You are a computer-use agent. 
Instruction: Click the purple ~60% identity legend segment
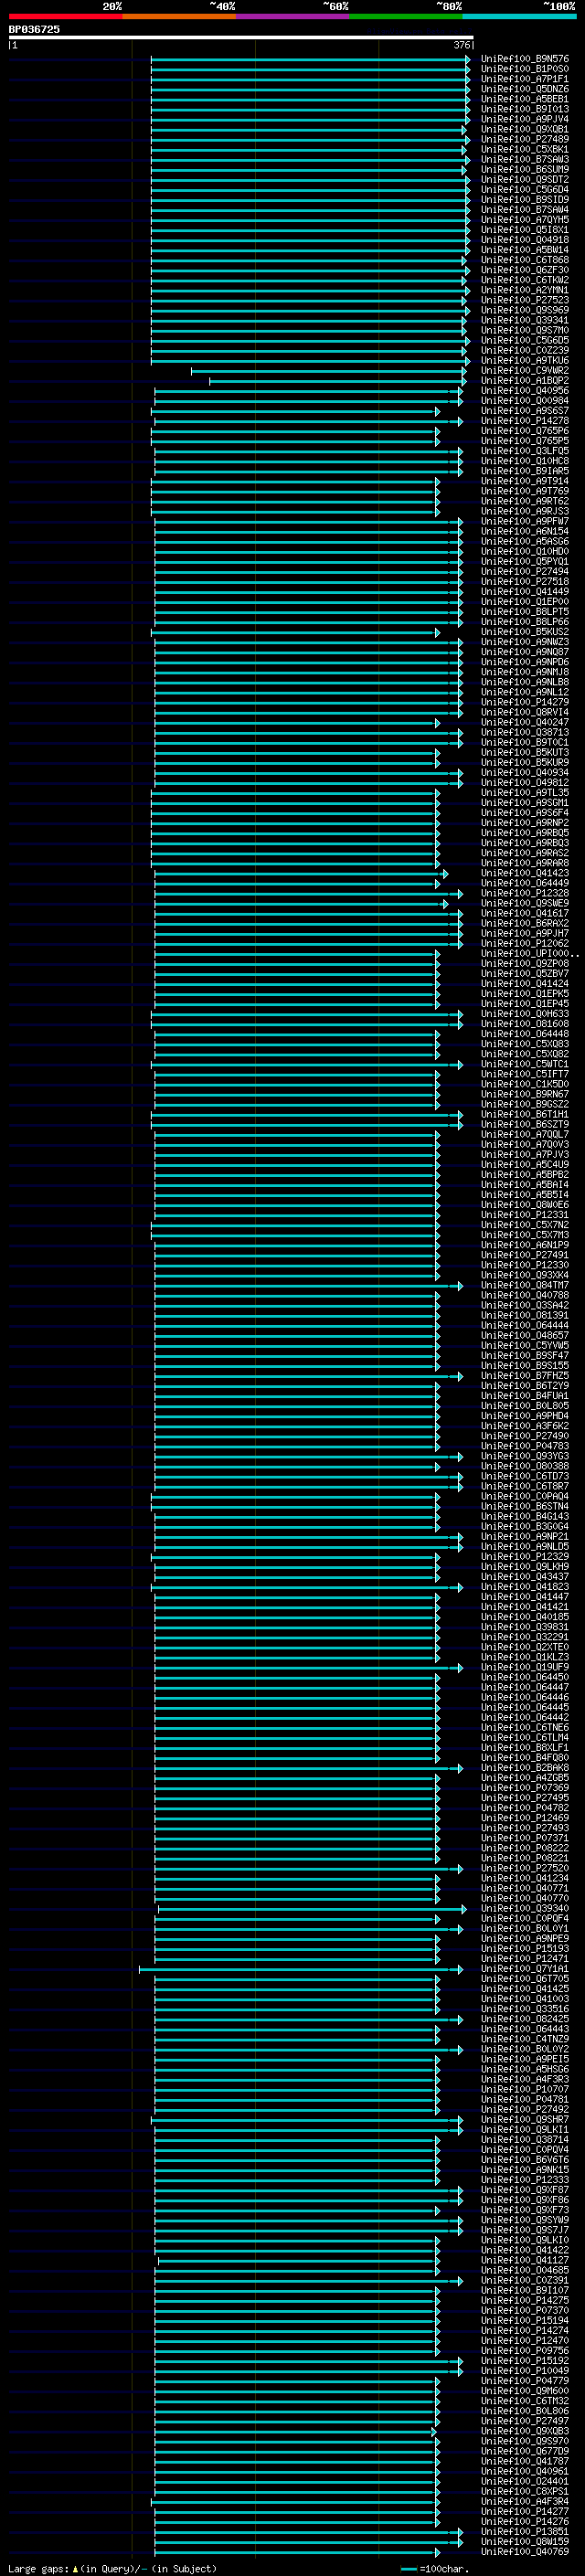(x=293, y=17)
